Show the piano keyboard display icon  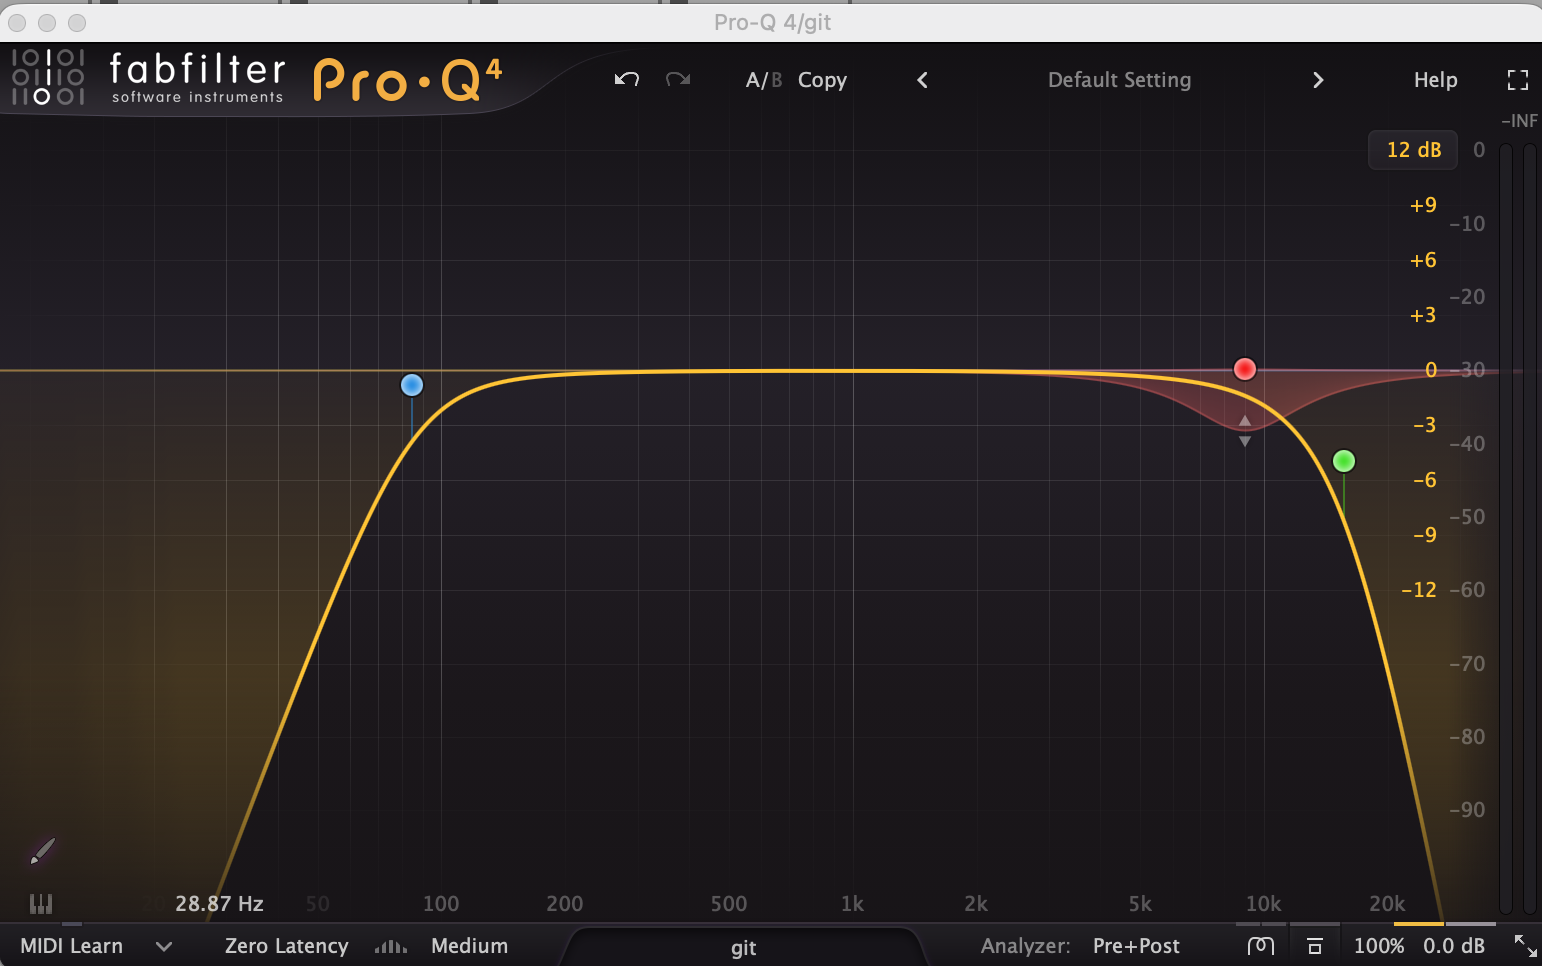coord(41,904)
